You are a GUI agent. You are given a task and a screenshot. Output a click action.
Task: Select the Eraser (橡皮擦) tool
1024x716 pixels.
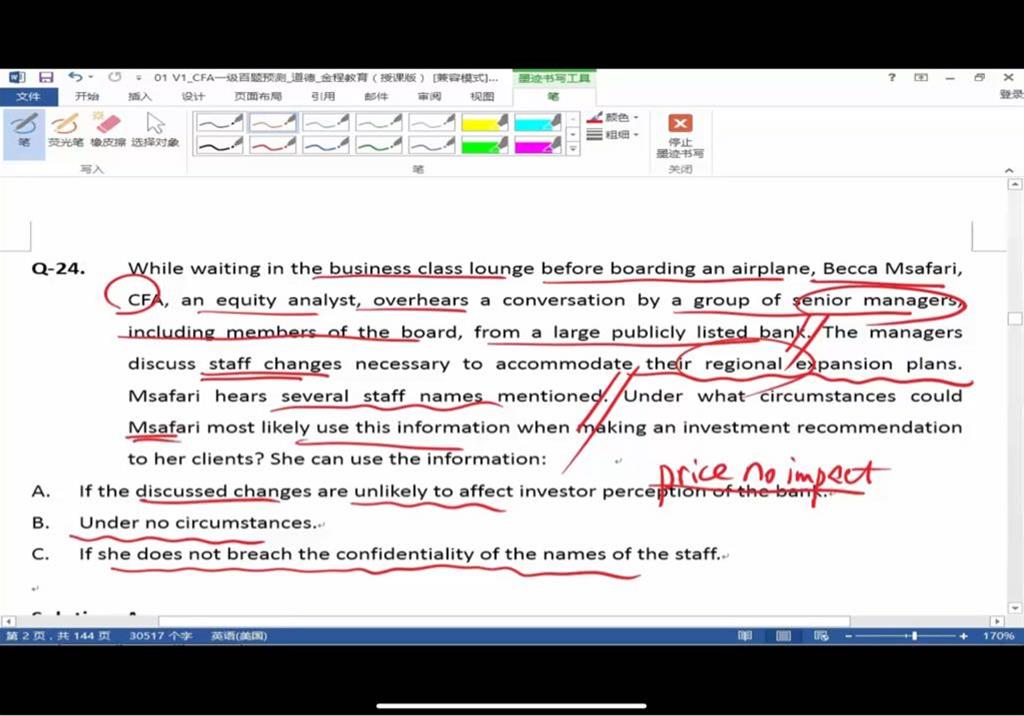[x=108, y=130]
